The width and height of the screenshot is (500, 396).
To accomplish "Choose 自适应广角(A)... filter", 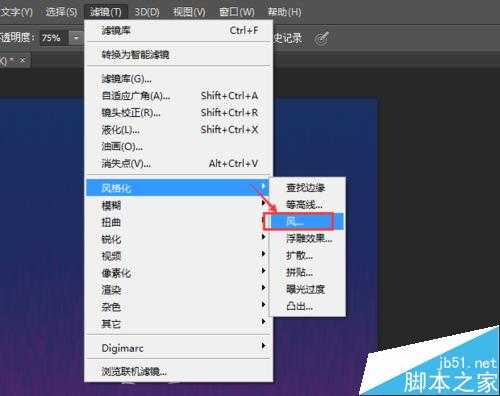I will pyautogui.click(x=179, y=96).
